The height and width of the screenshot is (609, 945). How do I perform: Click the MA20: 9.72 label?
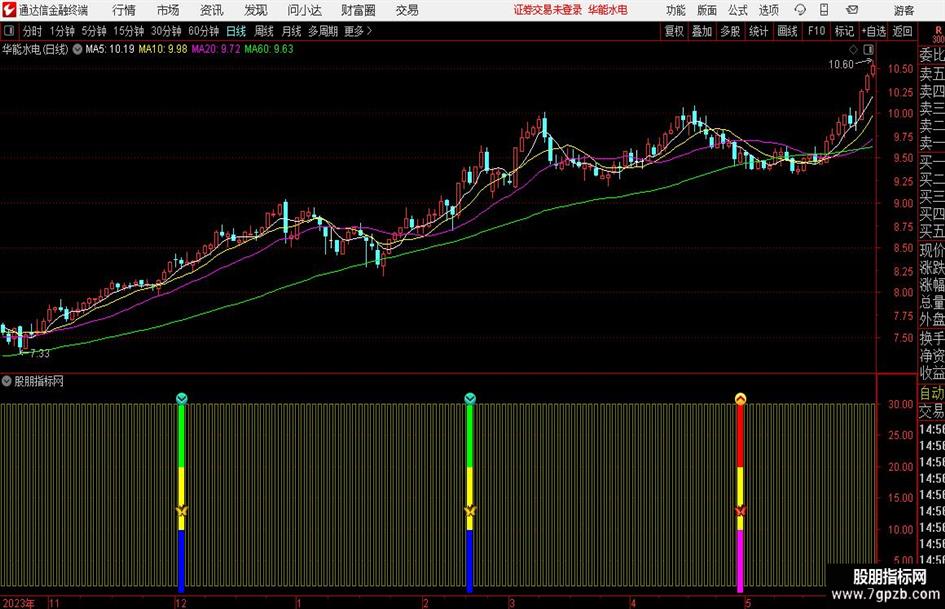pyautogui.click(x=216, y=49)
